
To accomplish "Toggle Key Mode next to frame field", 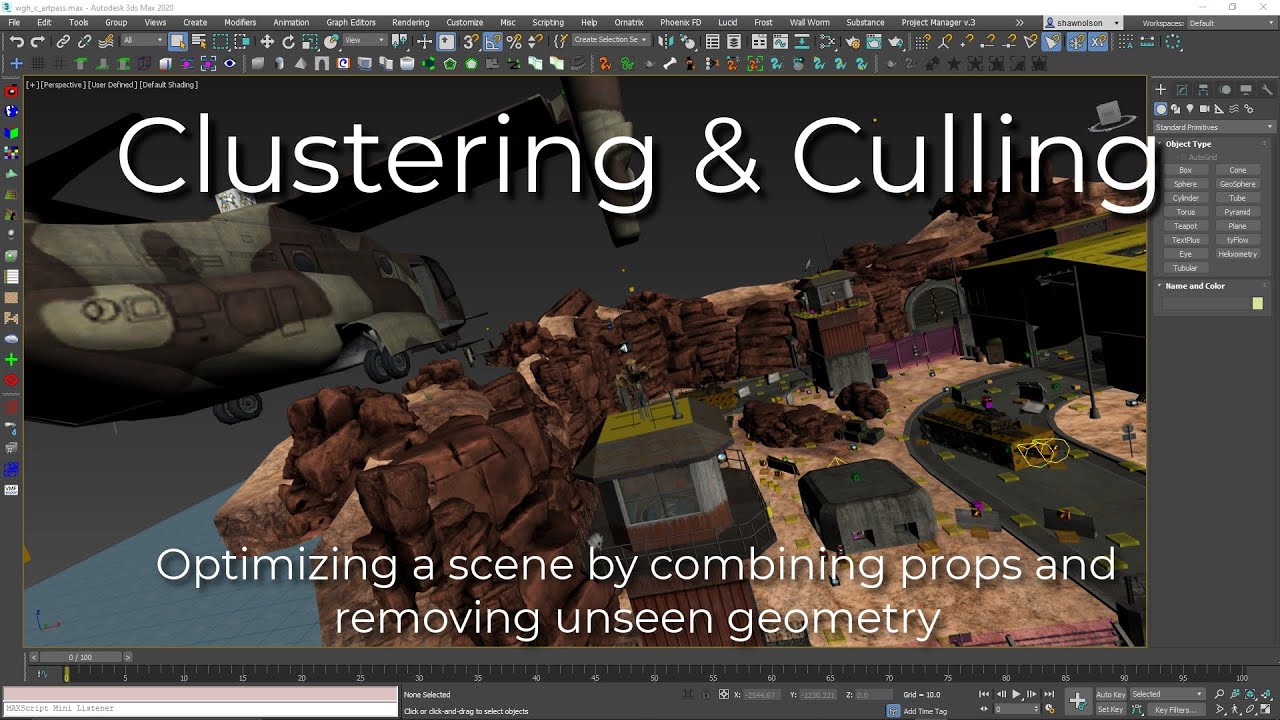I will point(984,709).
